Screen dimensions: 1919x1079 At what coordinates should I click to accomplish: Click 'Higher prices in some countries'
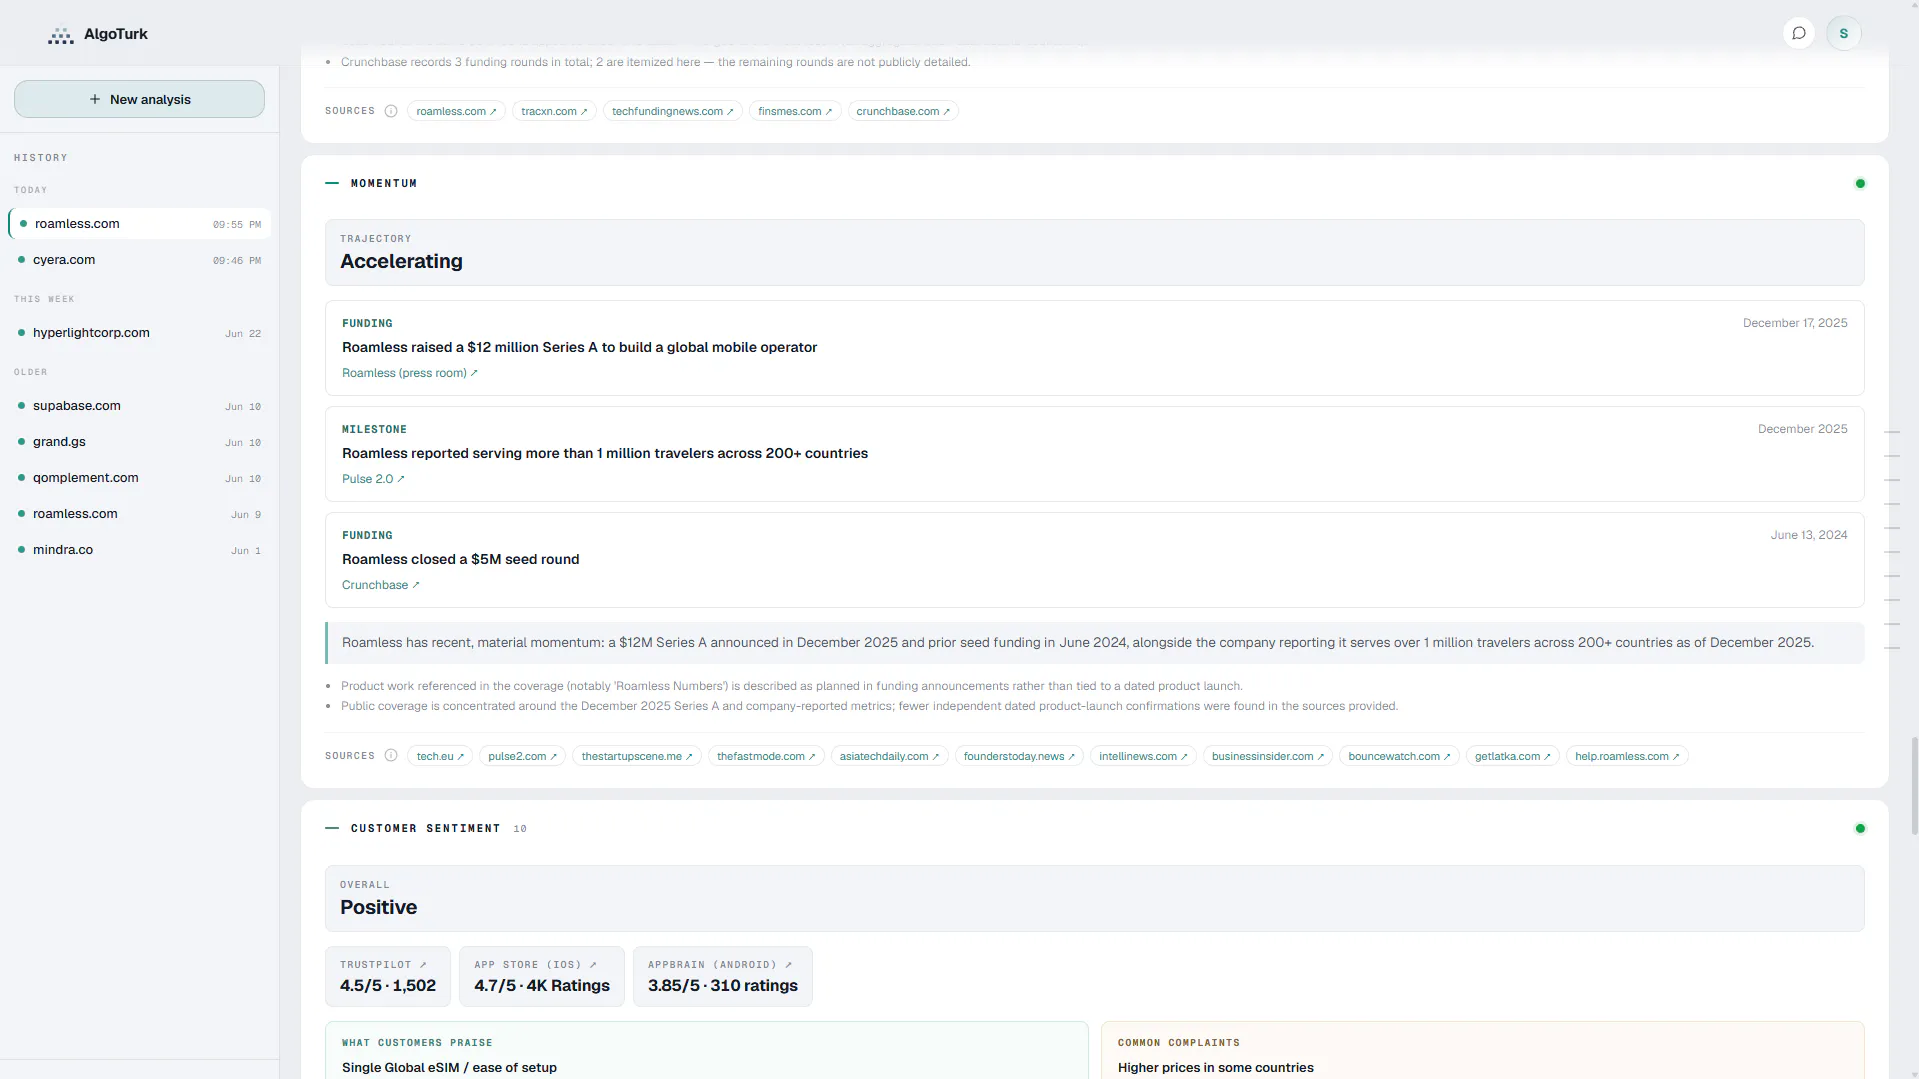tap(1215, 1068)
